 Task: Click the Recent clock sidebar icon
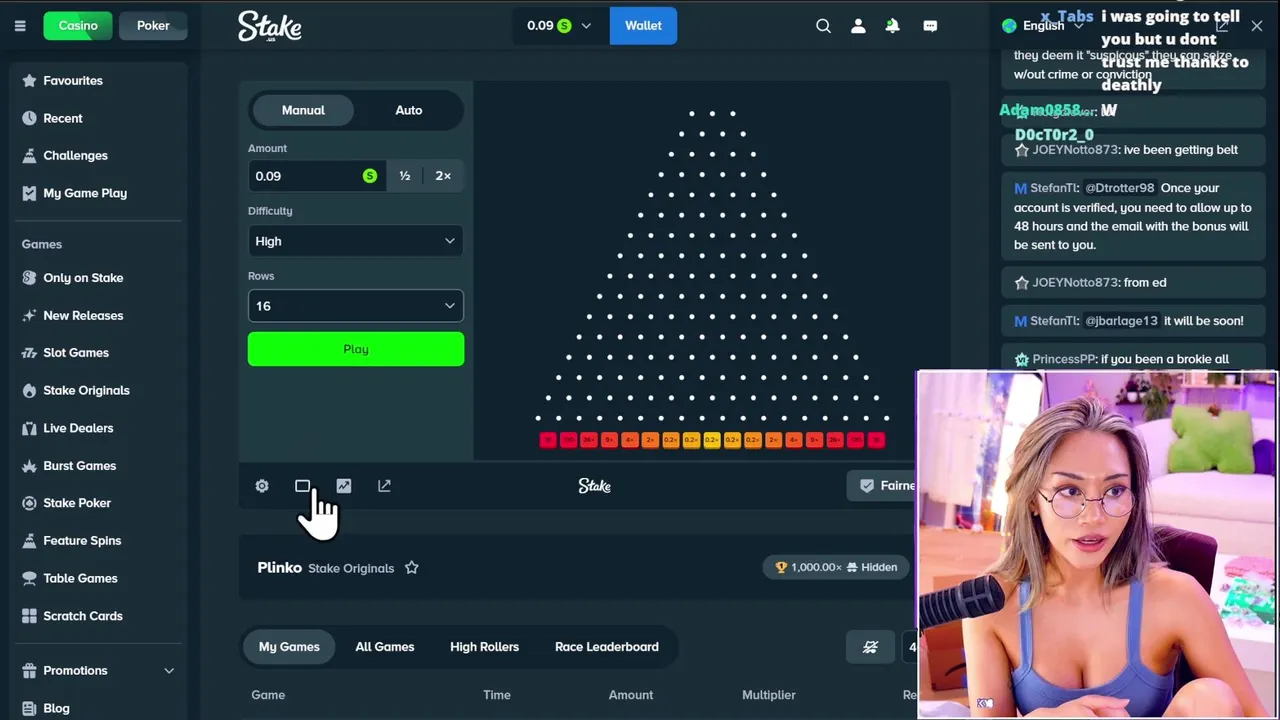coord(29,118)
